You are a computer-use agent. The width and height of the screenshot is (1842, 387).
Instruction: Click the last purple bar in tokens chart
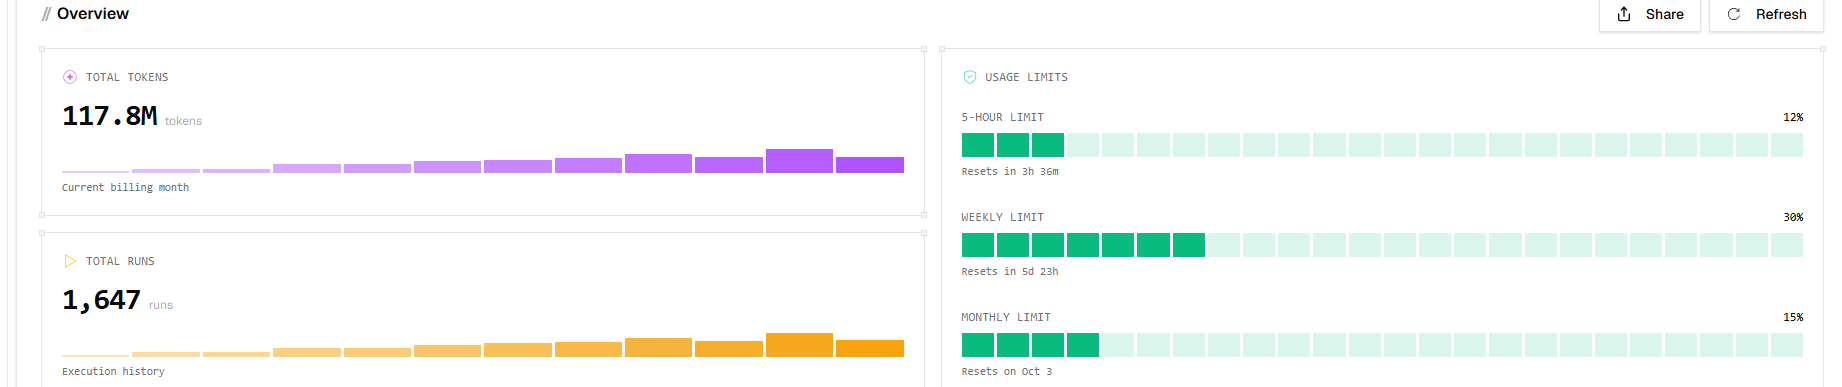[x=870, y=165]
